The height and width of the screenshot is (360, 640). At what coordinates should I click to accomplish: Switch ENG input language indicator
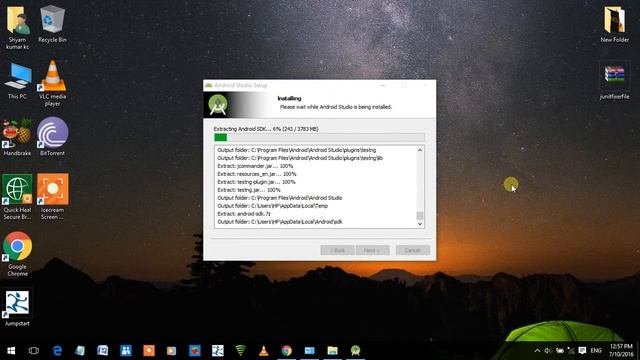[596, 351]
